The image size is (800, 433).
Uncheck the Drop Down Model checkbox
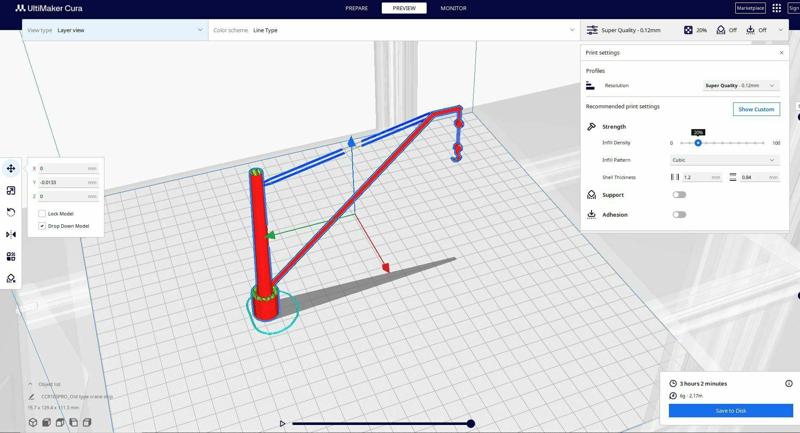pos(42,226)
